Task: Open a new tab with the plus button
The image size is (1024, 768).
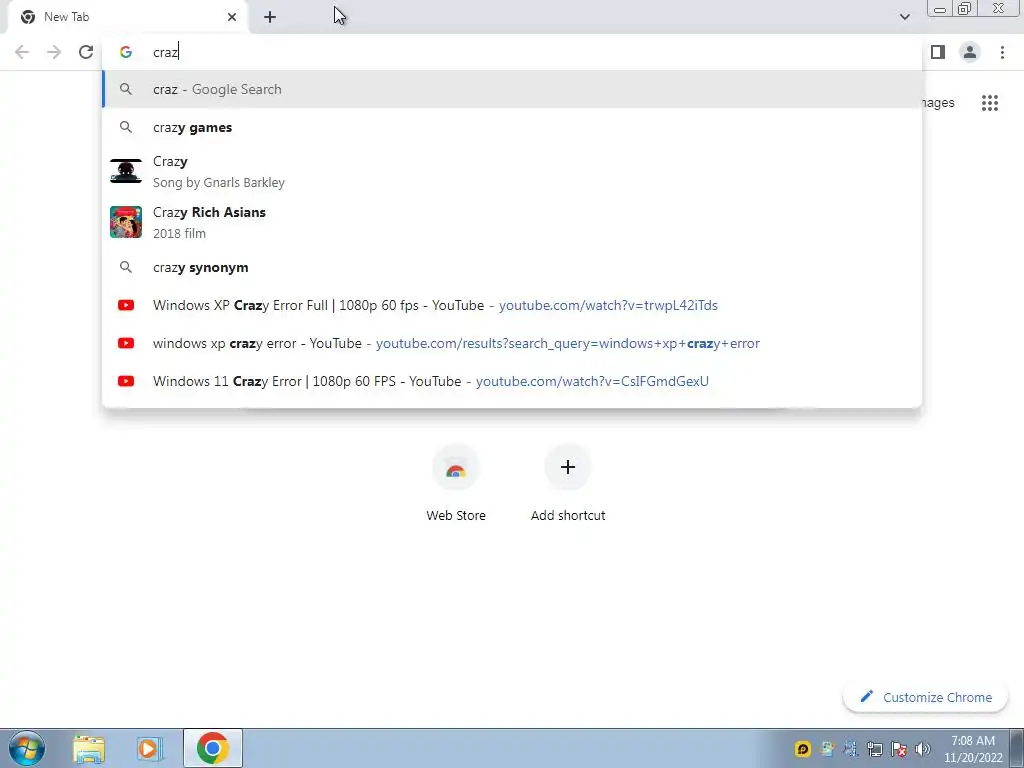Action: pyautogui.click(x=270, y=17)
